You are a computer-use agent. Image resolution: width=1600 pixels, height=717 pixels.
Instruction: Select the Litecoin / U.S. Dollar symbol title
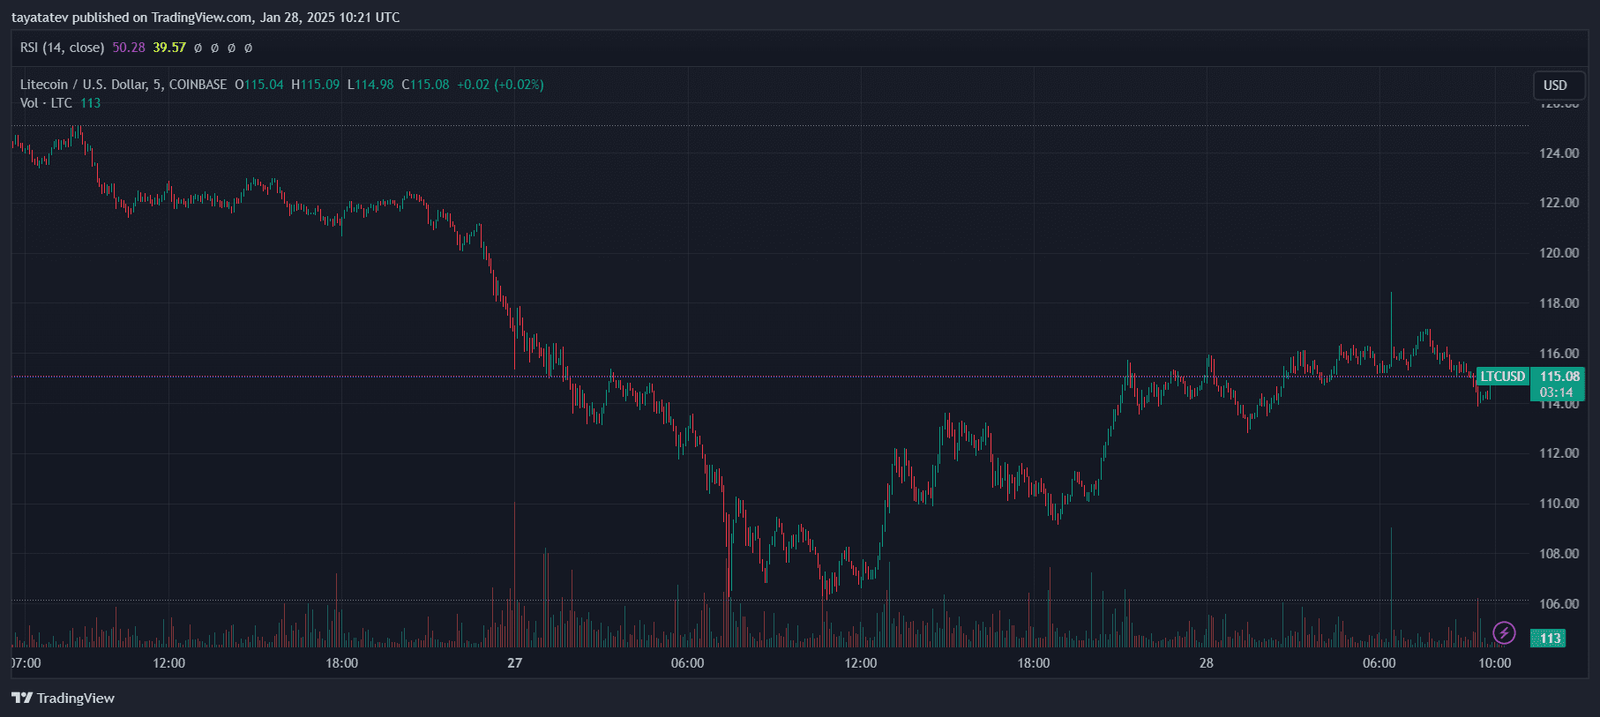coord(123,85)
